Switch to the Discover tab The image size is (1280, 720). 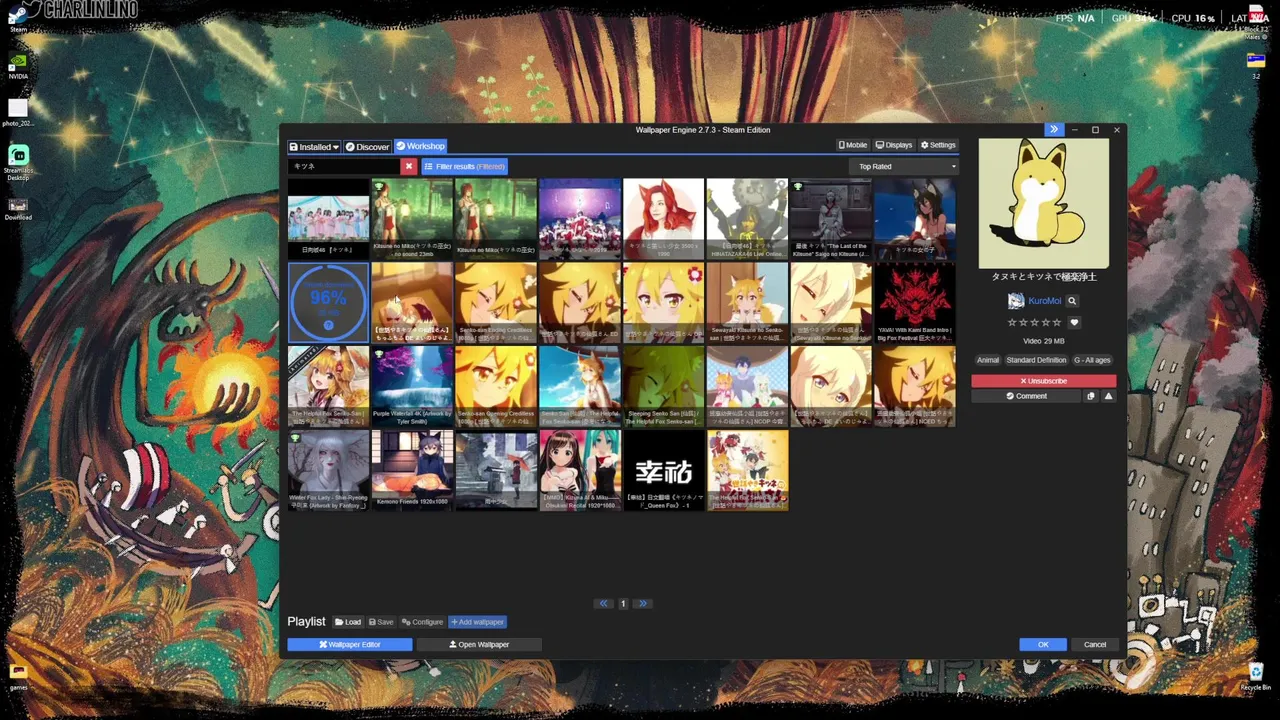coord(367,147)
